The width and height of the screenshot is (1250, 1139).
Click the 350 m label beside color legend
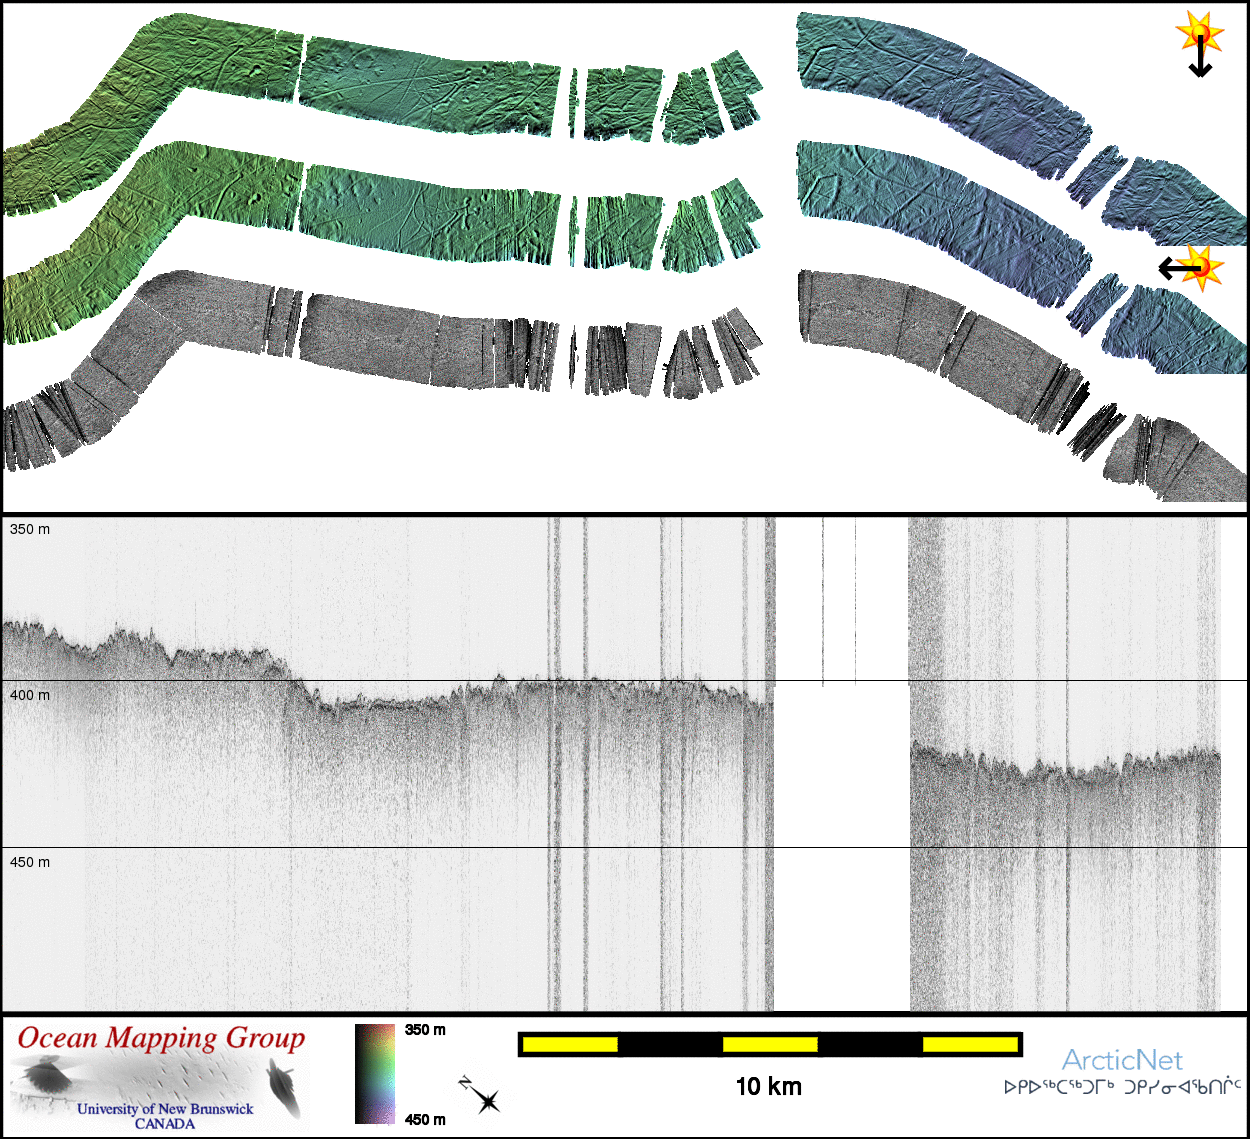click(425, 1030)
